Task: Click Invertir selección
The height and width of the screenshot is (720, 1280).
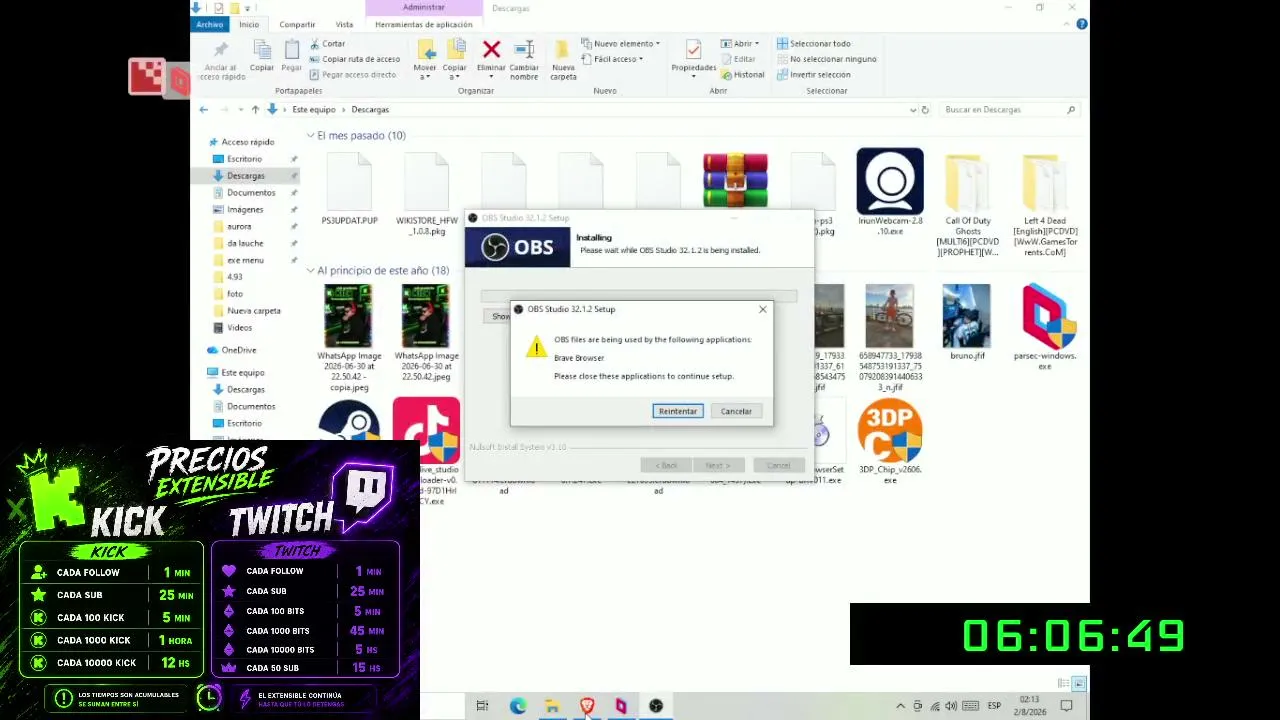Action: [813, 74]
